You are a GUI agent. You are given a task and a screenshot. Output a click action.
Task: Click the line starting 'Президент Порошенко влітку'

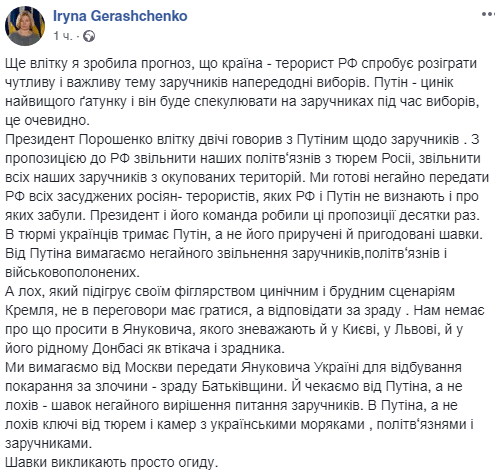[242, 140]
